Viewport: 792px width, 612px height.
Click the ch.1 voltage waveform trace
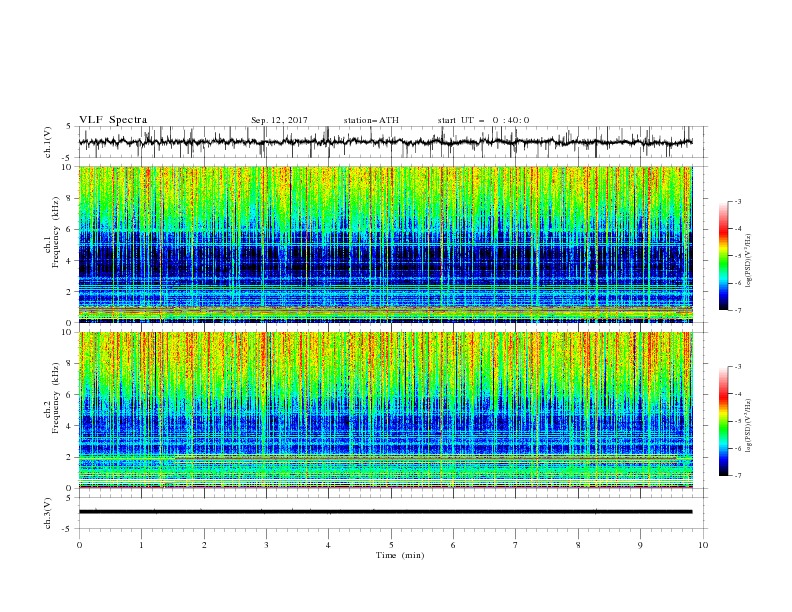coord(385,142)
